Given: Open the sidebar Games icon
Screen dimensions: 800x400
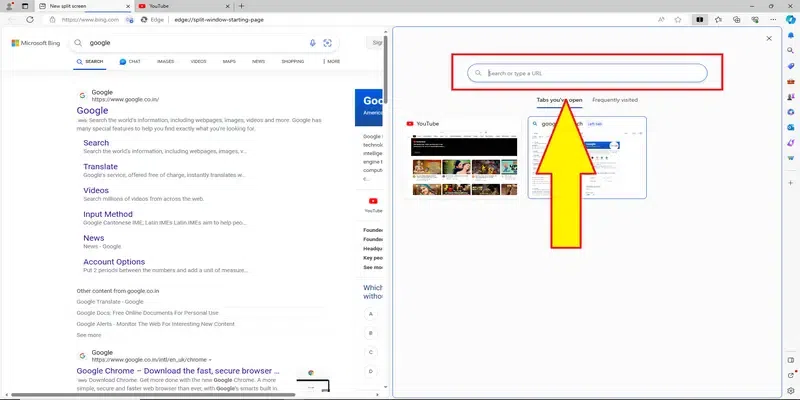Looking at the screenshot, I should click(791, 96).
